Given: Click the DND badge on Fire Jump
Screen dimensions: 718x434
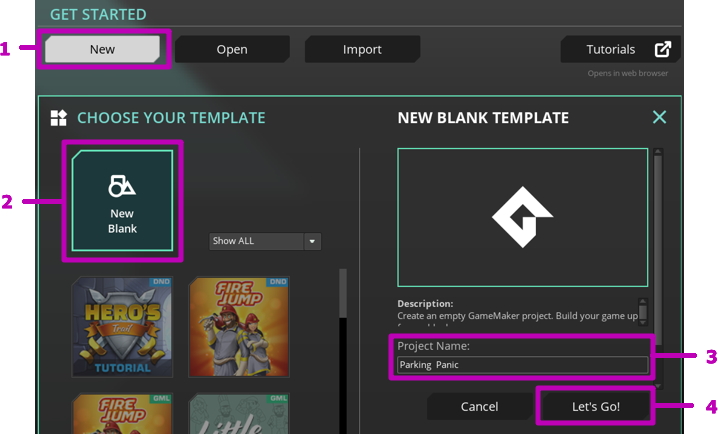Looking at the screenshot, I should (x=278, y=282).
